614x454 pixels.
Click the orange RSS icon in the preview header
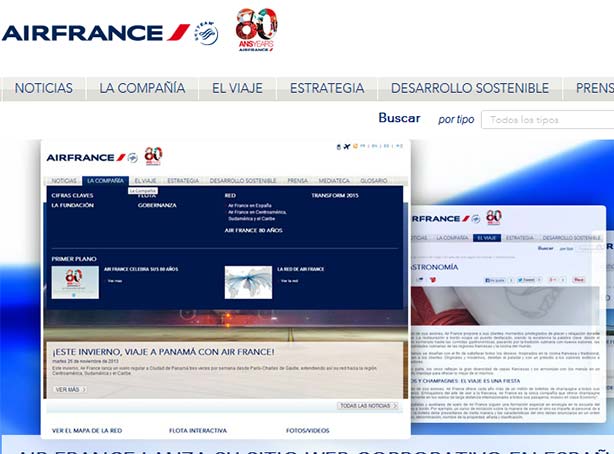pos(356,146)
